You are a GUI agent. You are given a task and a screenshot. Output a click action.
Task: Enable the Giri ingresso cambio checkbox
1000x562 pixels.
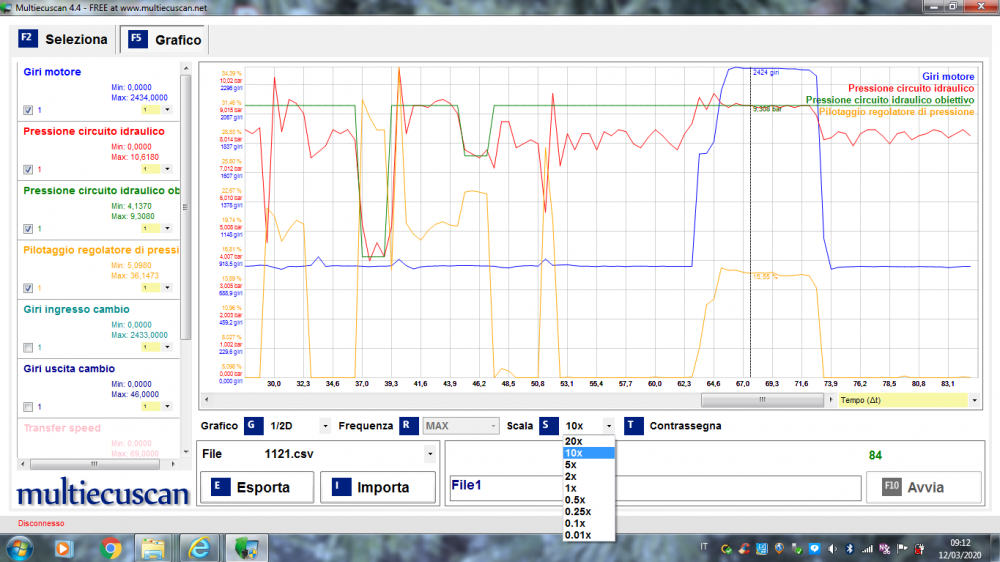pyautogui.click(x=28, y=347)
